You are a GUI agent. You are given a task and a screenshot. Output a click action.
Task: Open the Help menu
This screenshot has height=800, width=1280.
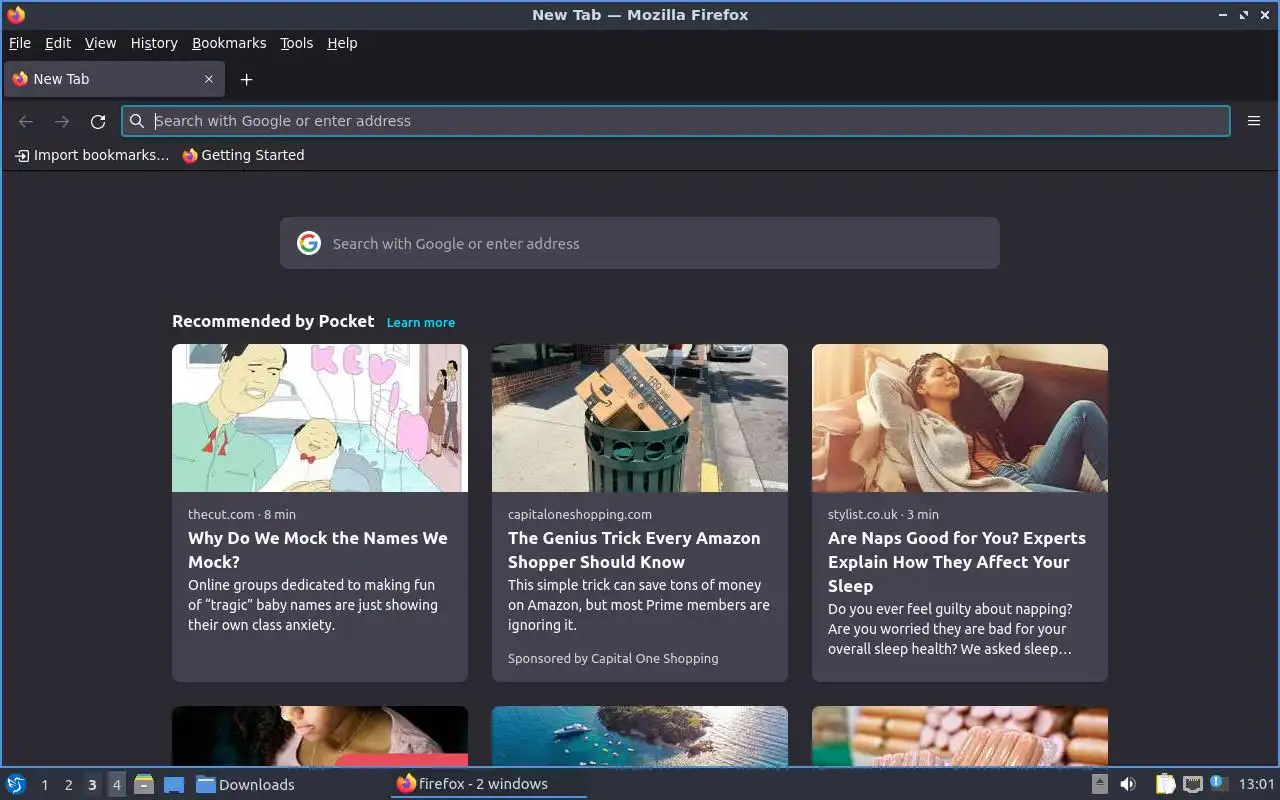(x=342, y=43)
